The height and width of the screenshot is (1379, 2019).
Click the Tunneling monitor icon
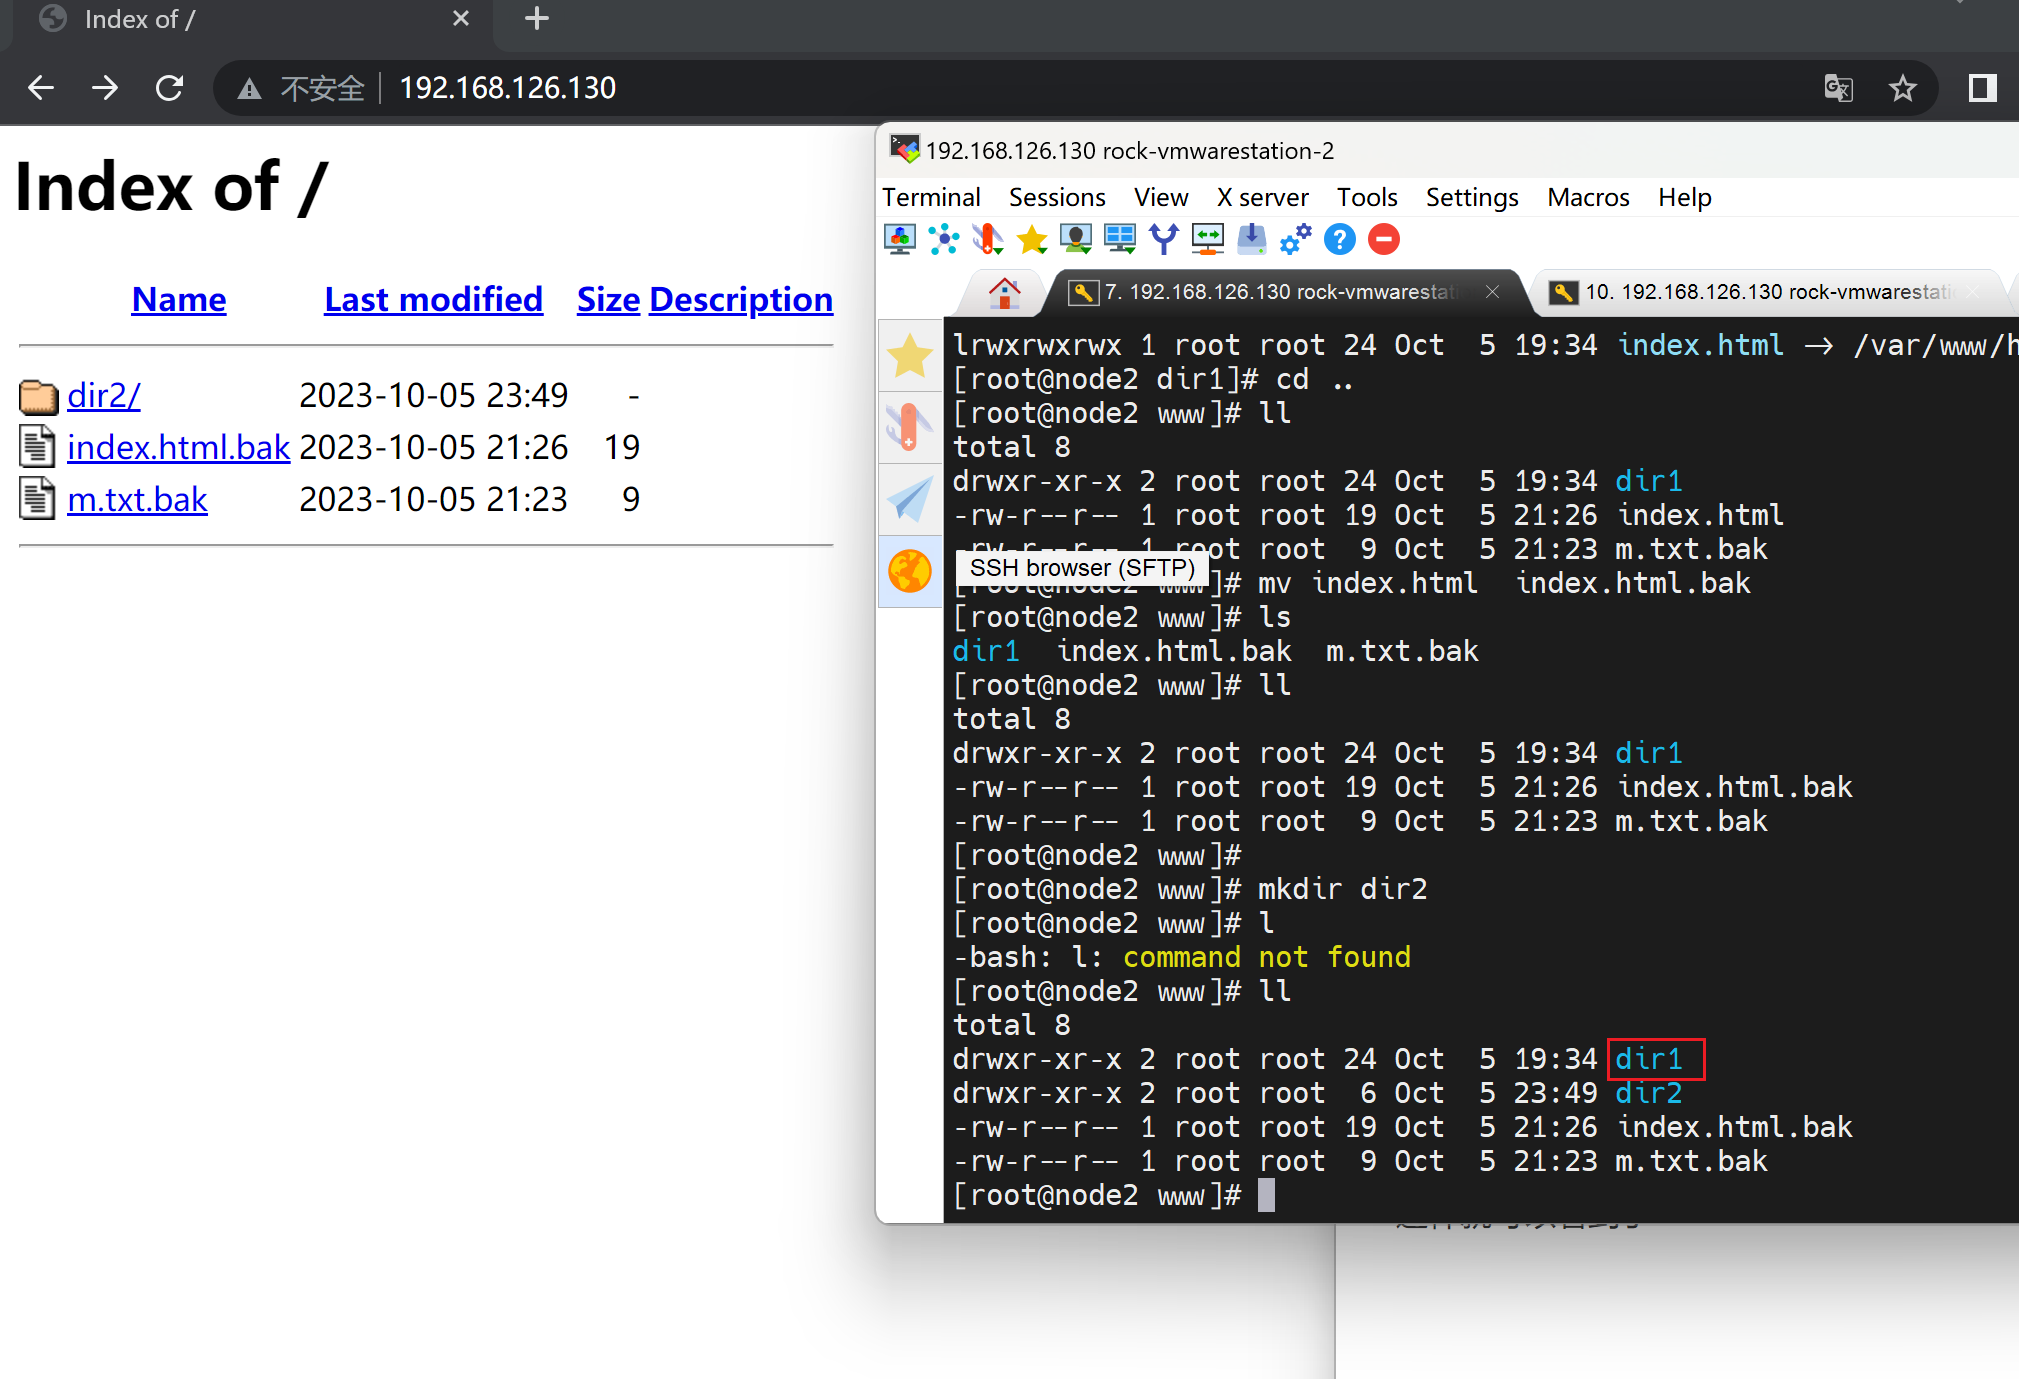pyautogui.click(x=1207, y=239)
